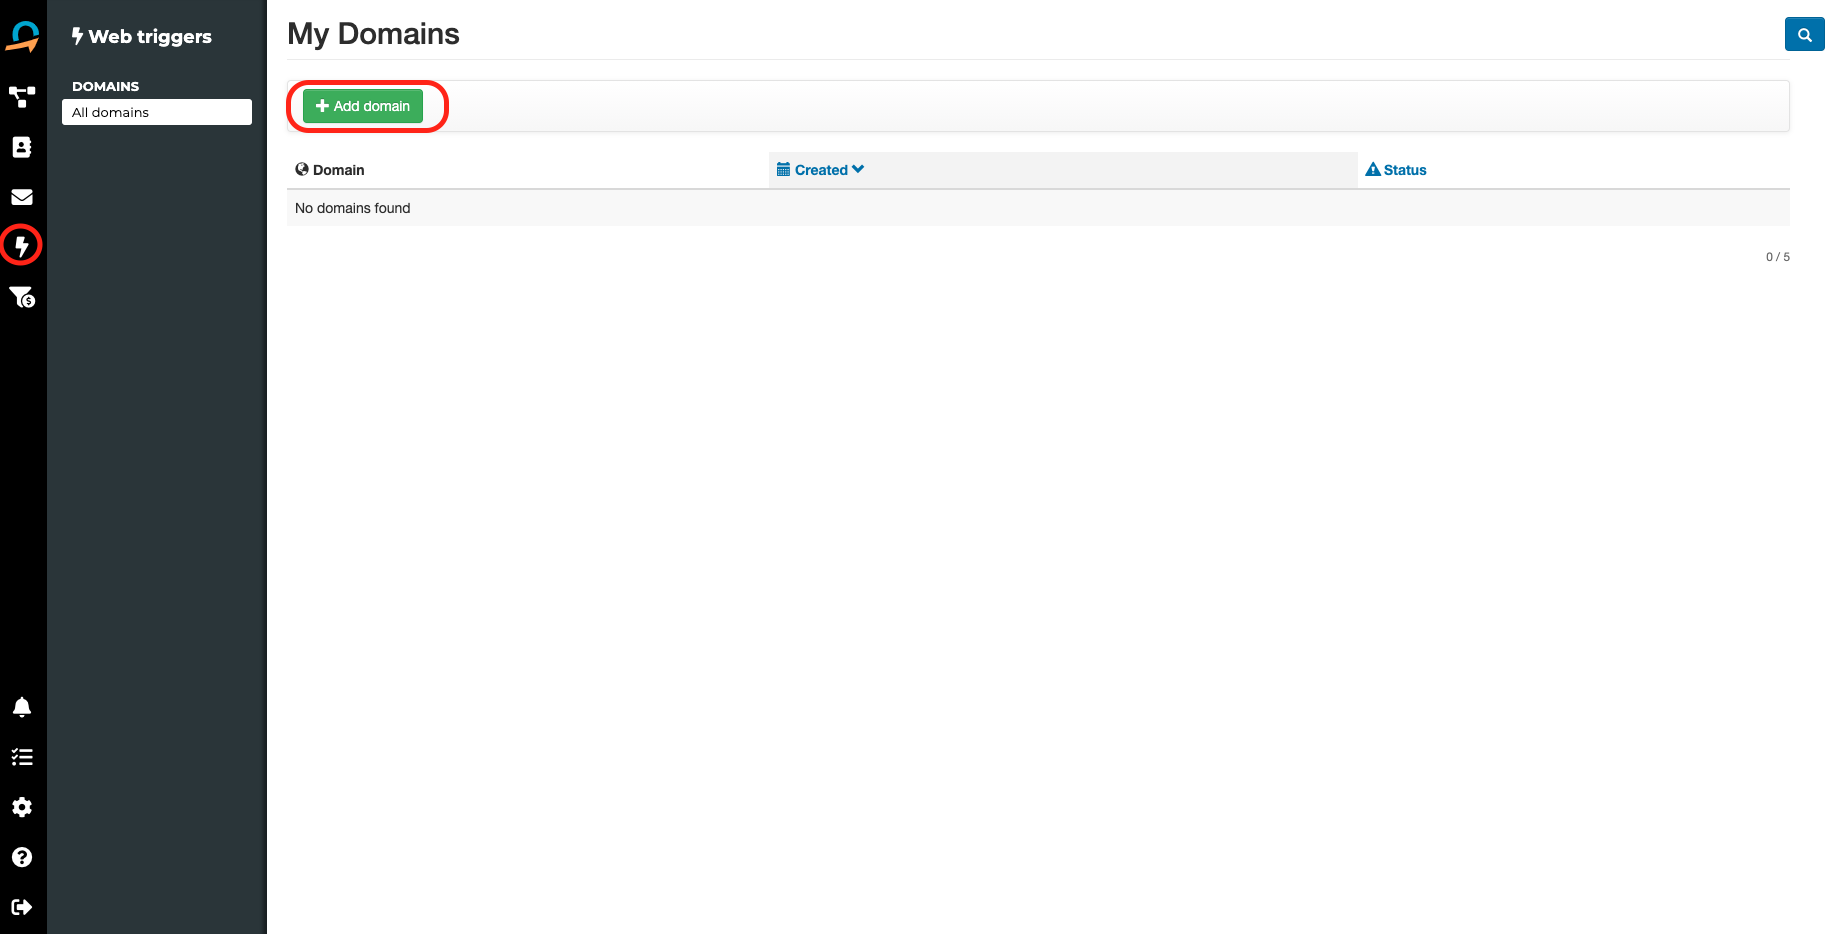Open the email envelope sidebar icon
The image size is (1841, 934).
click(22, 197)
